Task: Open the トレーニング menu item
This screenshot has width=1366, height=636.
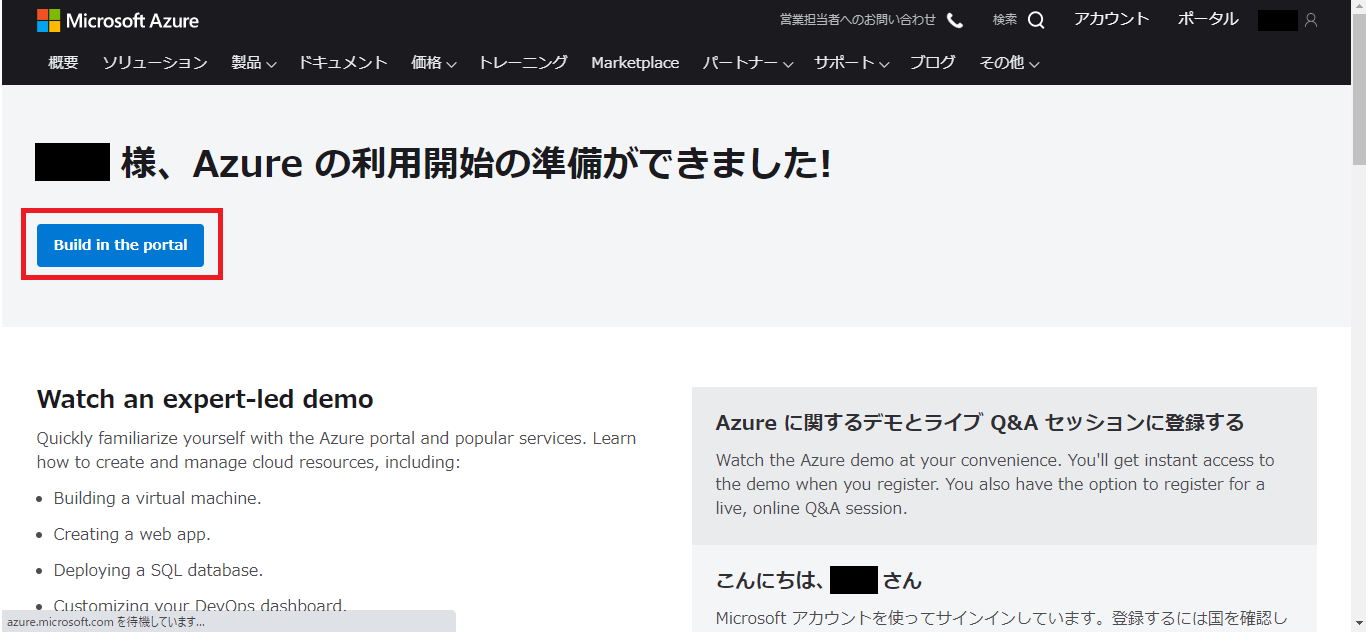Action: tap(523, 62)
